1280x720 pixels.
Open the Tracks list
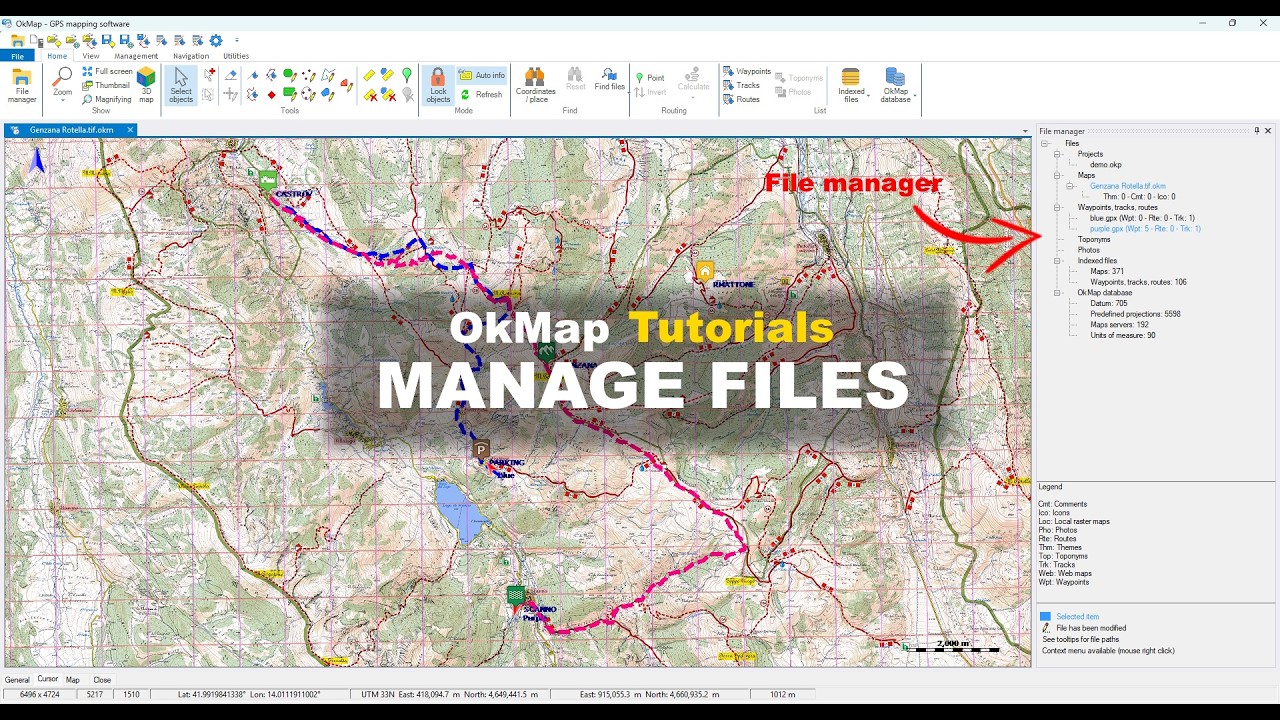[741, 86]
